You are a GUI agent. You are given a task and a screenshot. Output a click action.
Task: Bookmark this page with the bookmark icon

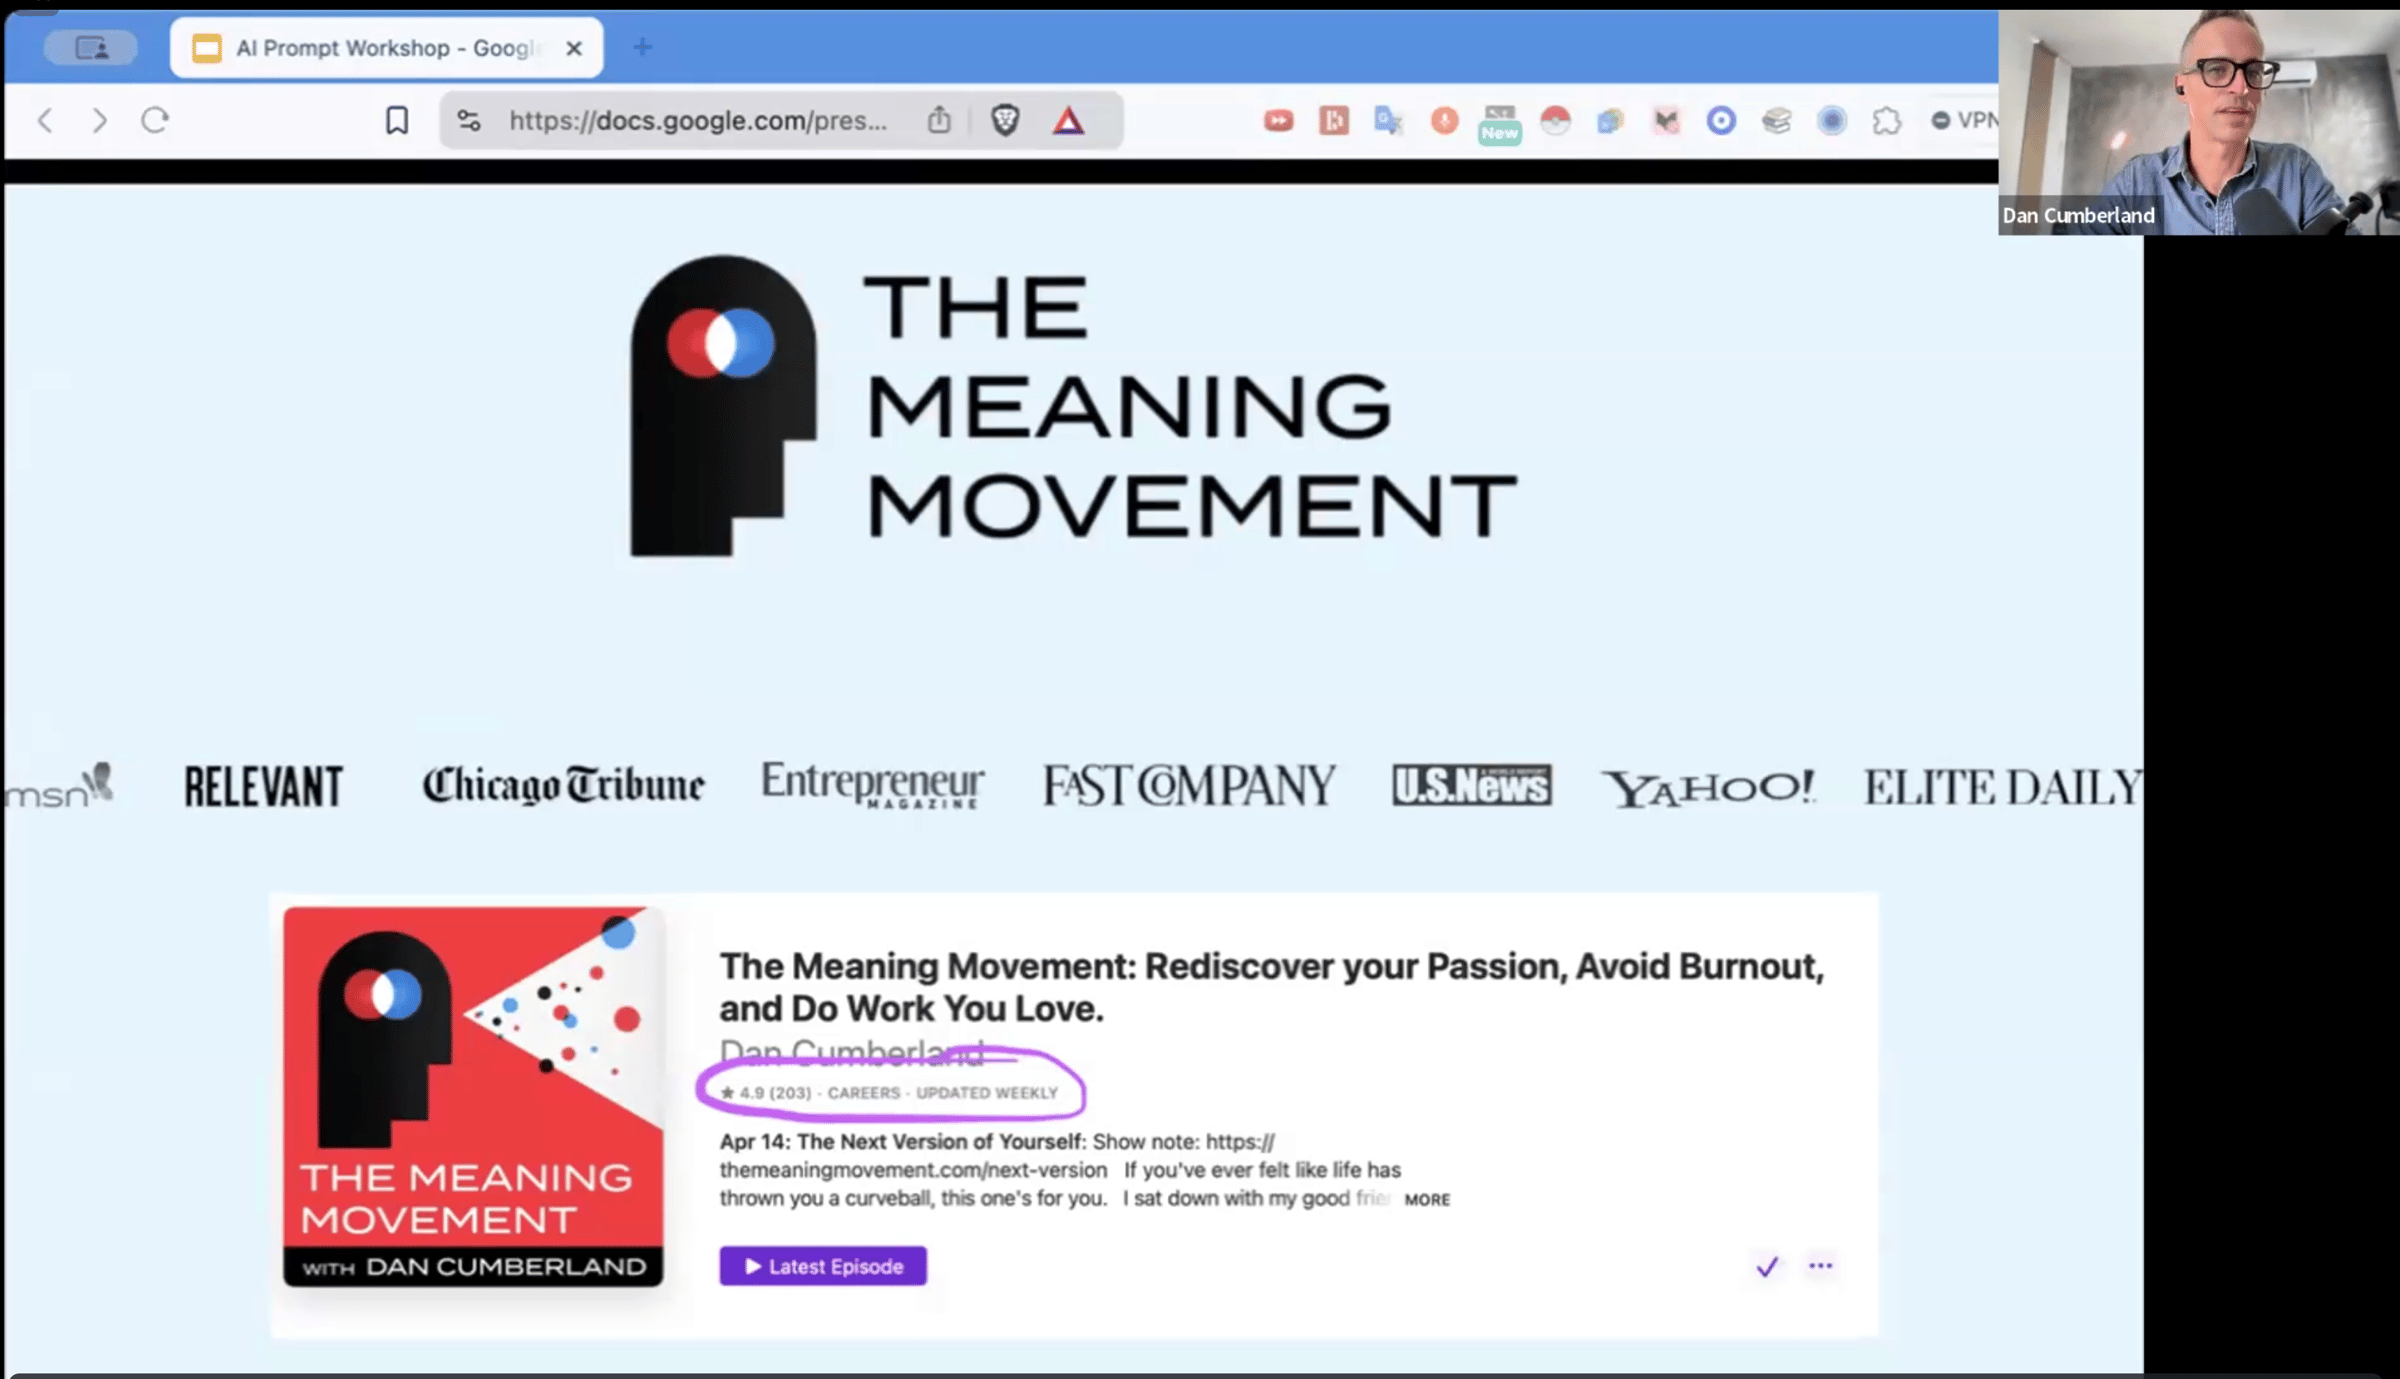tap(397, 121)
